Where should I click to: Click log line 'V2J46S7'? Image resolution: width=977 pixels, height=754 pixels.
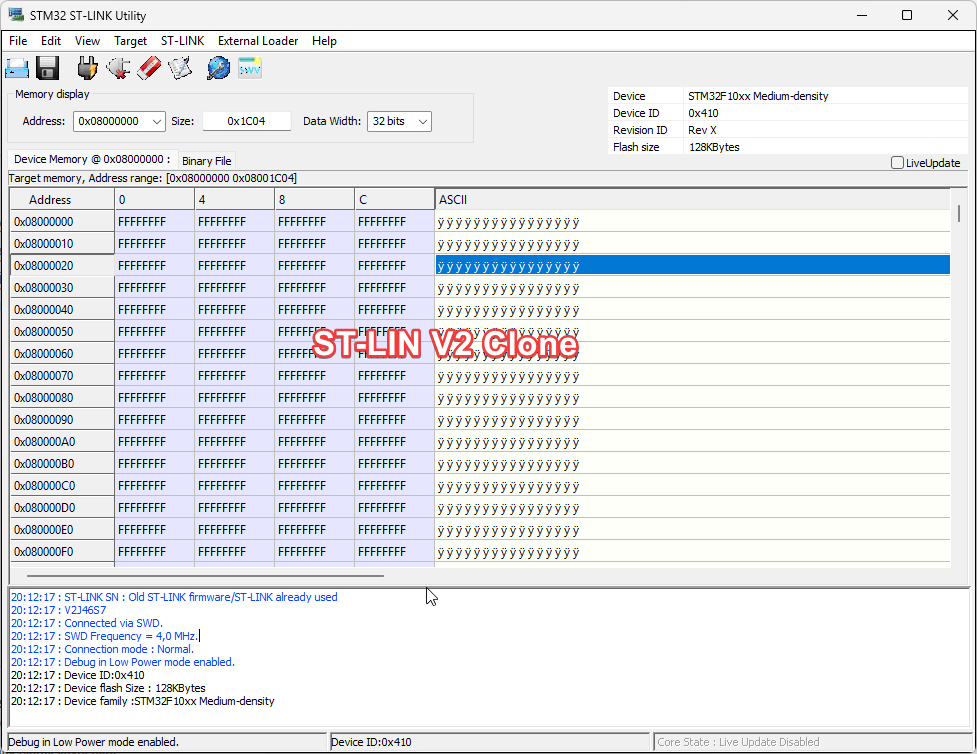(59, 610)
